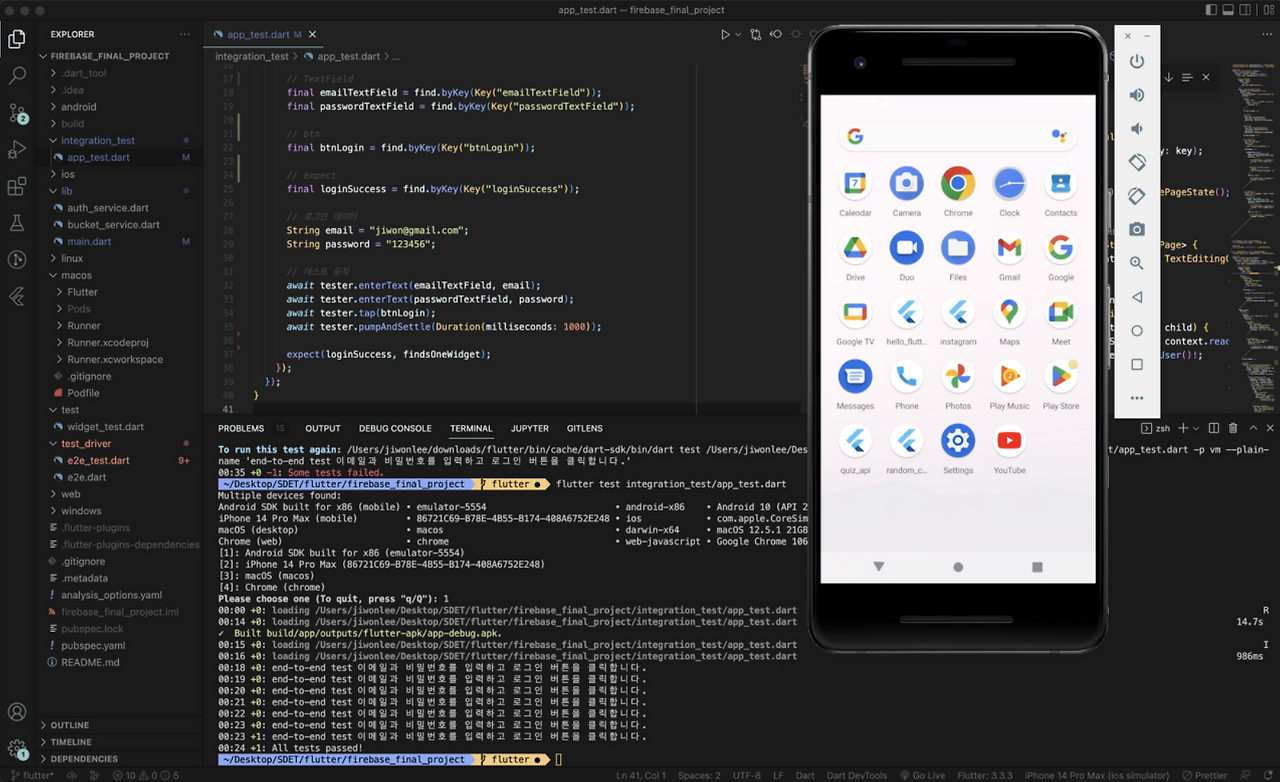Open main.dart in the explorer

tap(119, 242)
